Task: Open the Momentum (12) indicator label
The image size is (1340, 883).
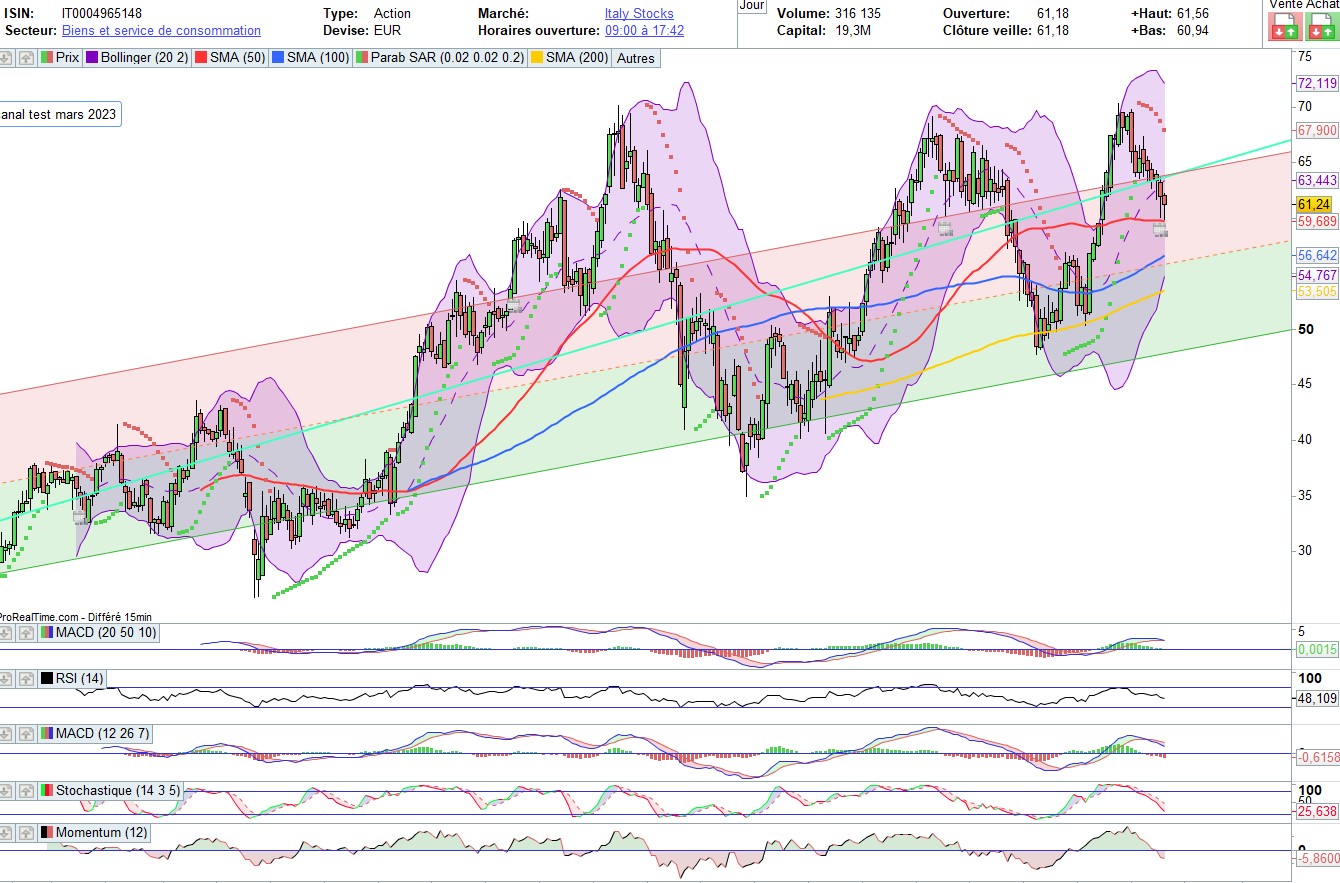Action: 94,832
